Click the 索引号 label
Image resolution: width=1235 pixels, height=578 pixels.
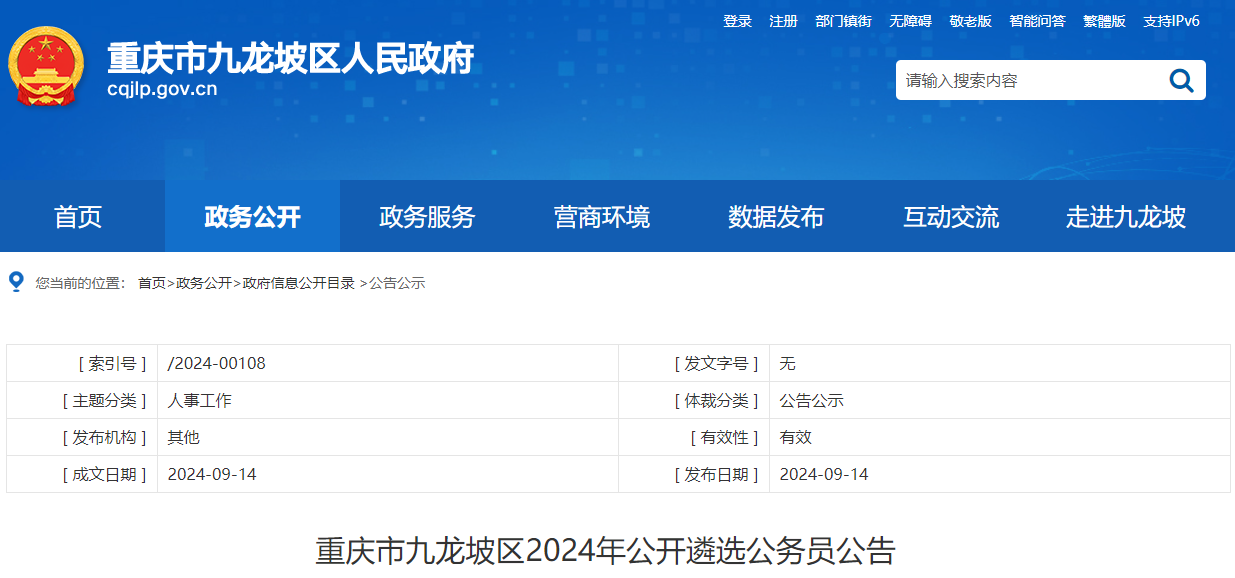(112, 363)
